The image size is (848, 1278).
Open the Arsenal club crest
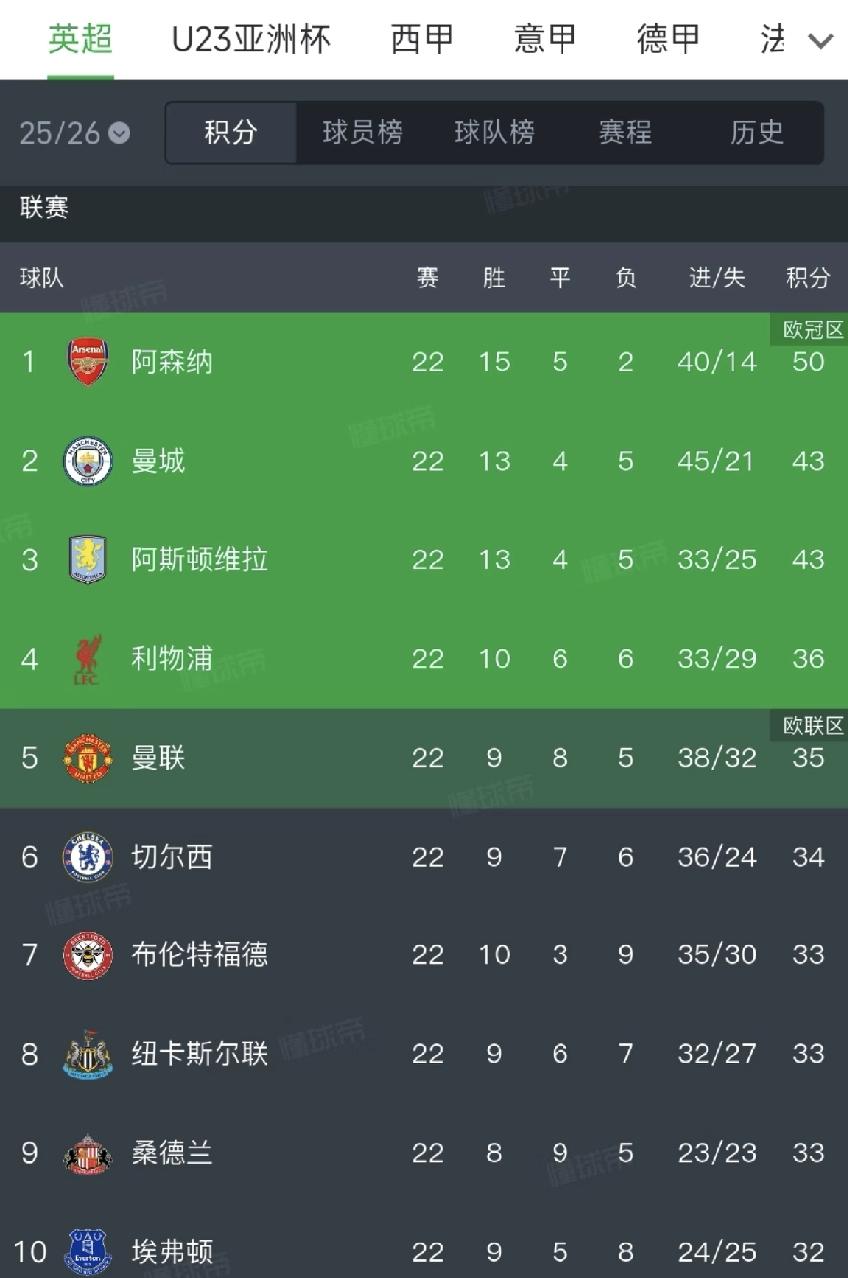coord(88,361)
